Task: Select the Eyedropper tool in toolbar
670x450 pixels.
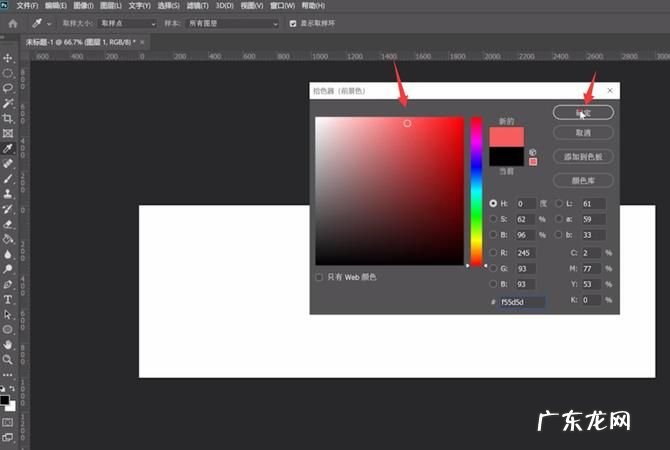Action: point(8,148)
